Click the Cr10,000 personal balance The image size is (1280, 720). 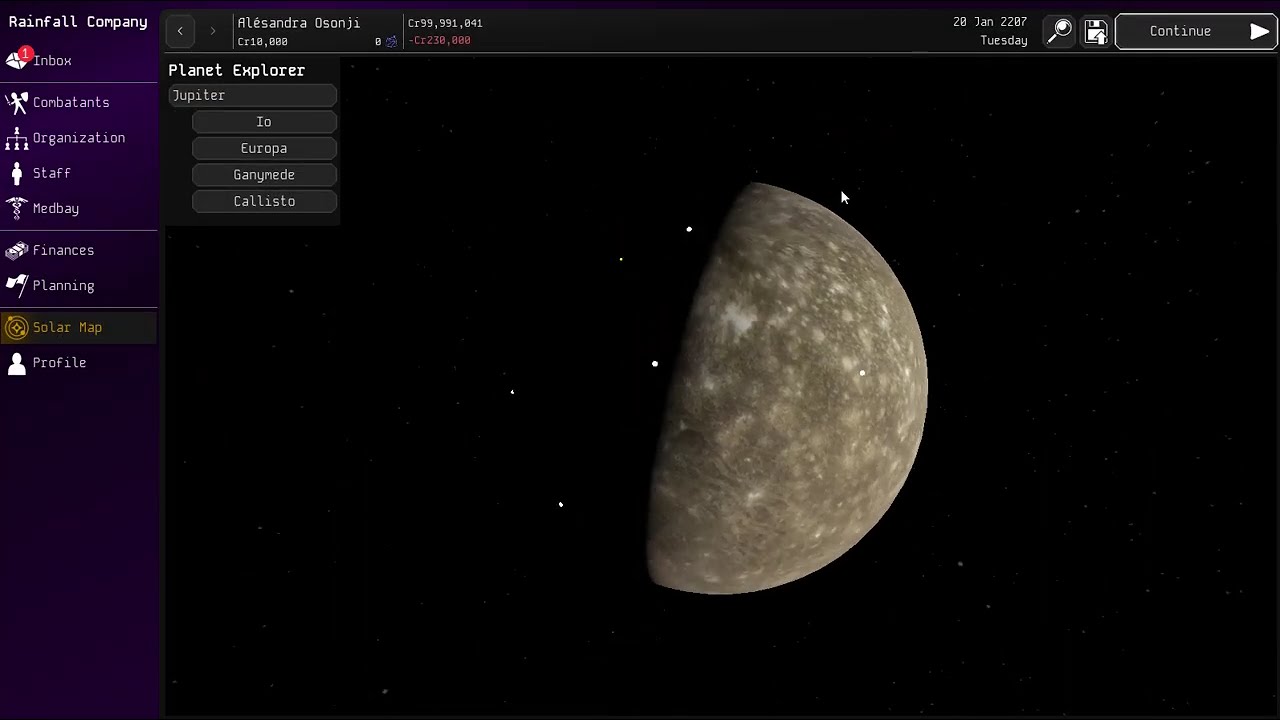click(263, 42)
